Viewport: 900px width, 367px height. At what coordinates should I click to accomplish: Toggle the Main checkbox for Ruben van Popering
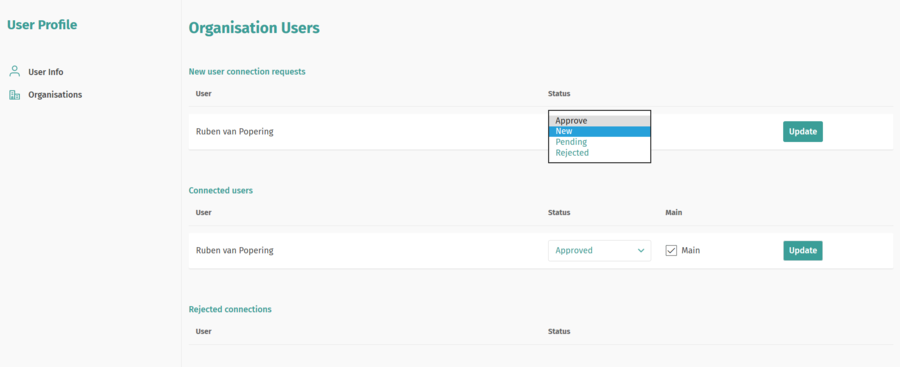(671, 250)
